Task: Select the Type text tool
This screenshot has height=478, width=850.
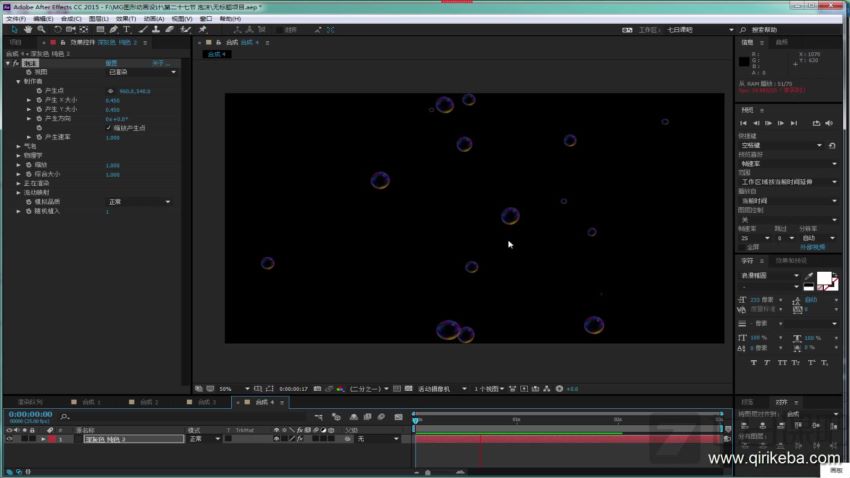Action: [127, 30]
